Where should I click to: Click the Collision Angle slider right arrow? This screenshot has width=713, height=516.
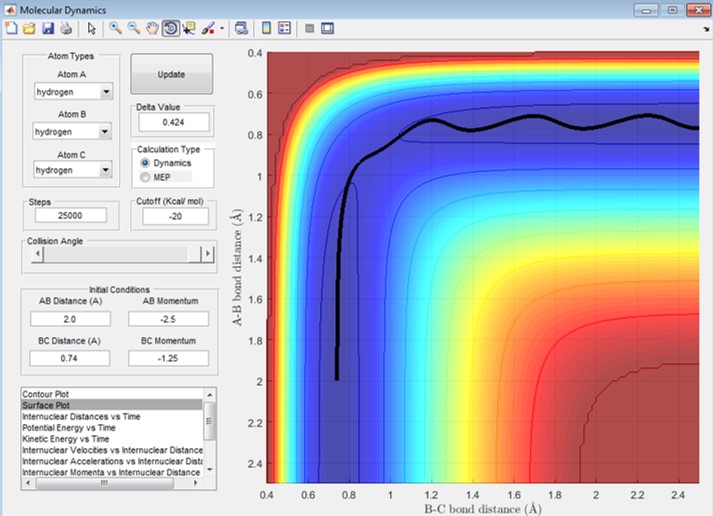pos(208,254)
